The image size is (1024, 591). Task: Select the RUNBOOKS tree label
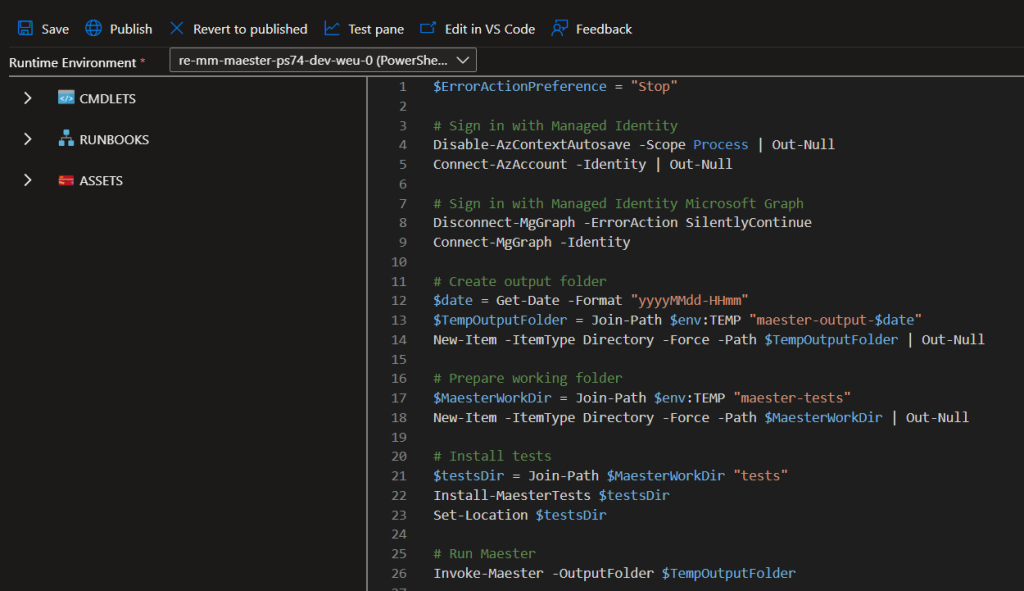click(x=114, y=140)
